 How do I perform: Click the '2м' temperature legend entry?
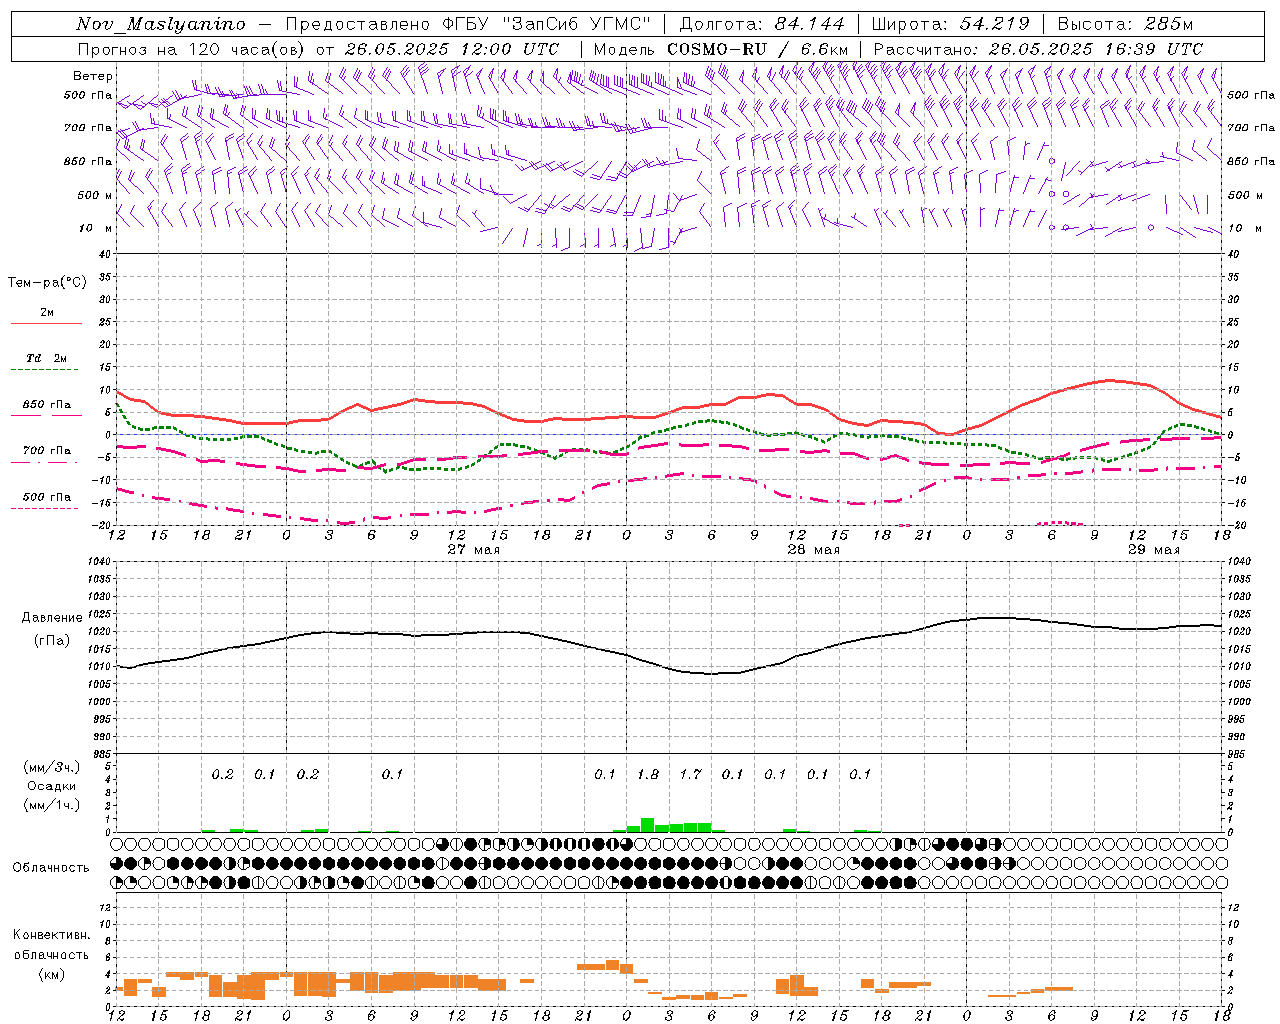tap(47, 313)
